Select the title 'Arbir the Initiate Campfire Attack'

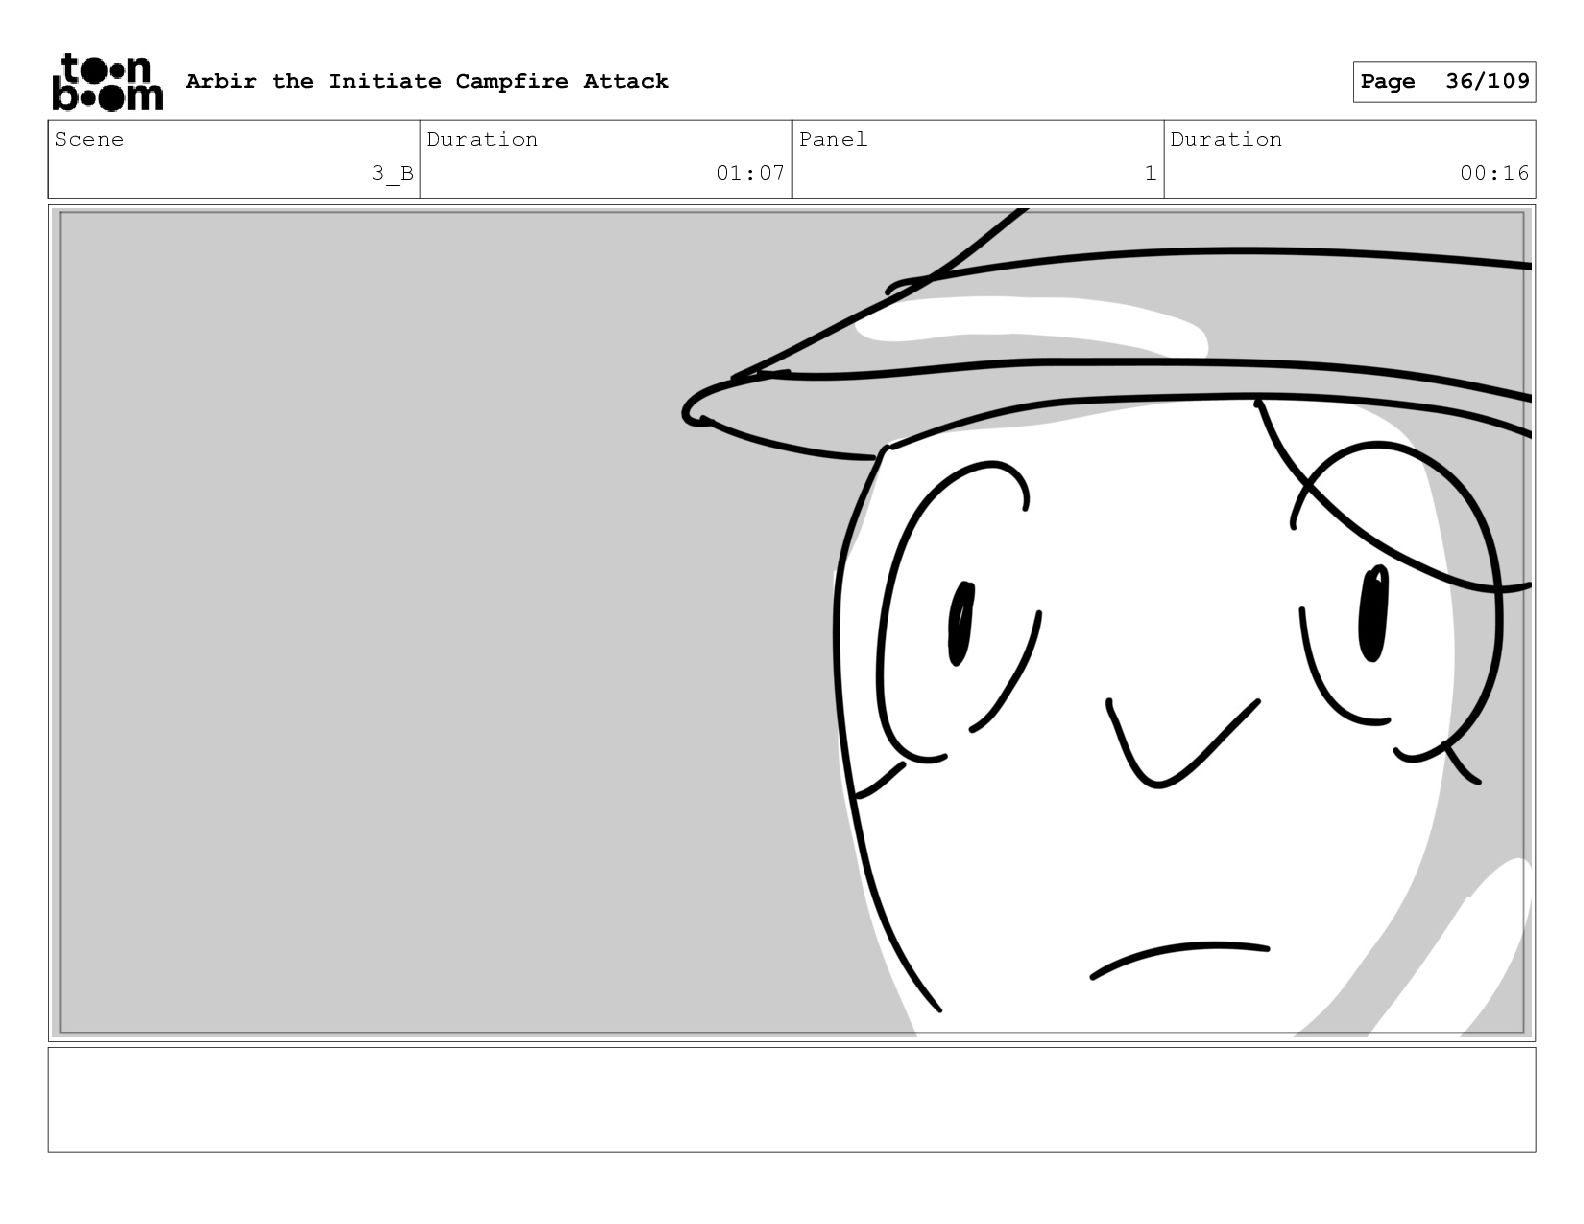(x=427, y=81)
